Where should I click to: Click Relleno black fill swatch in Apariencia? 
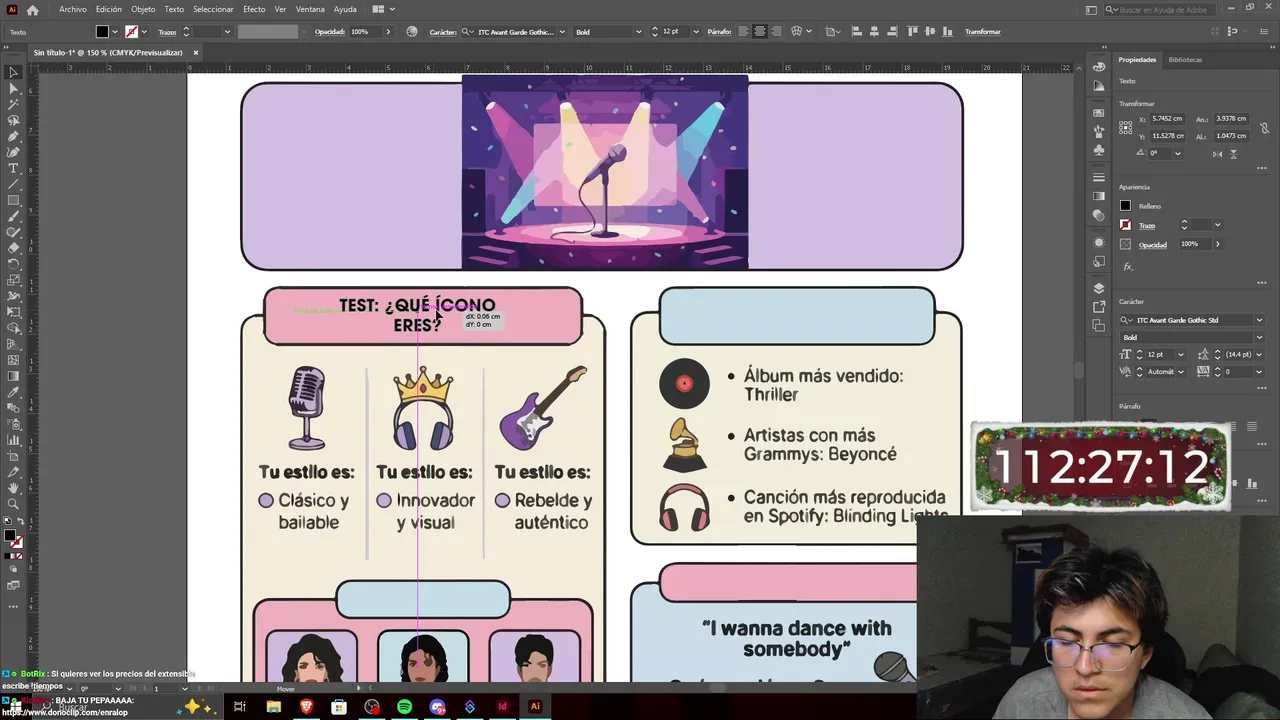coord(1125,205)
